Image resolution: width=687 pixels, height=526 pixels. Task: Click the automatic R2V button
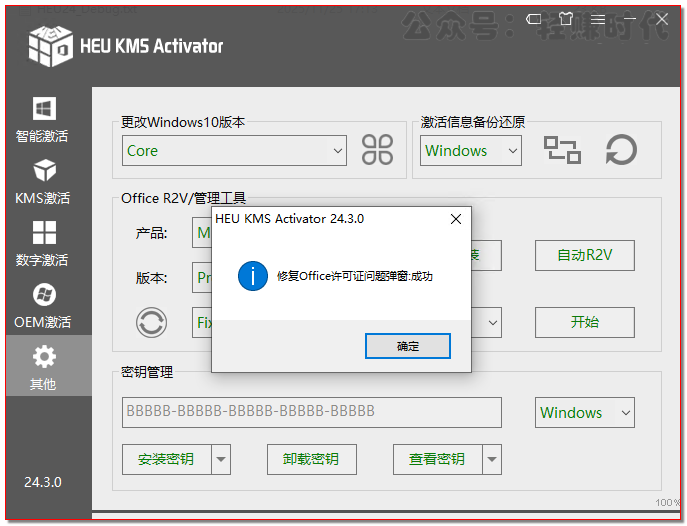pyautogui.click(x=584, y=255)
